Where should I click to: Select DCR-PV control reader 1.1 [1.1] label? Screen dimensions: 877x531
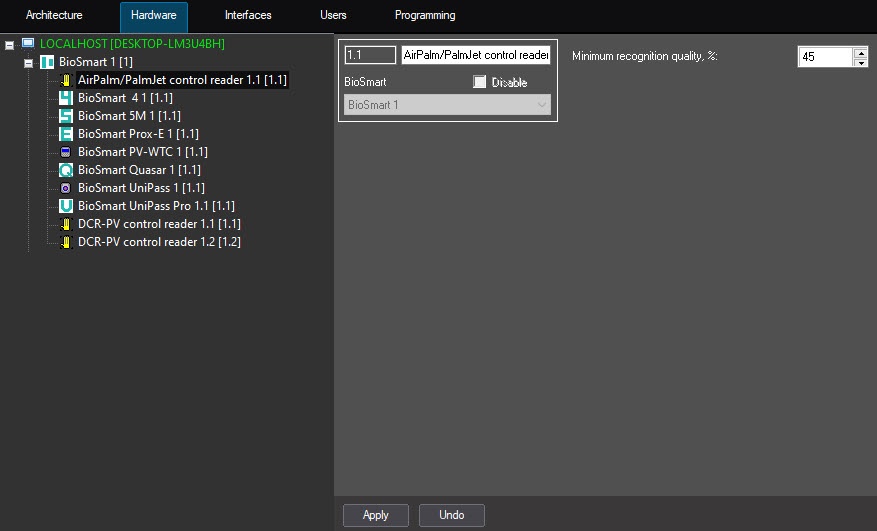pyautogui.click(x=159, y=224)
